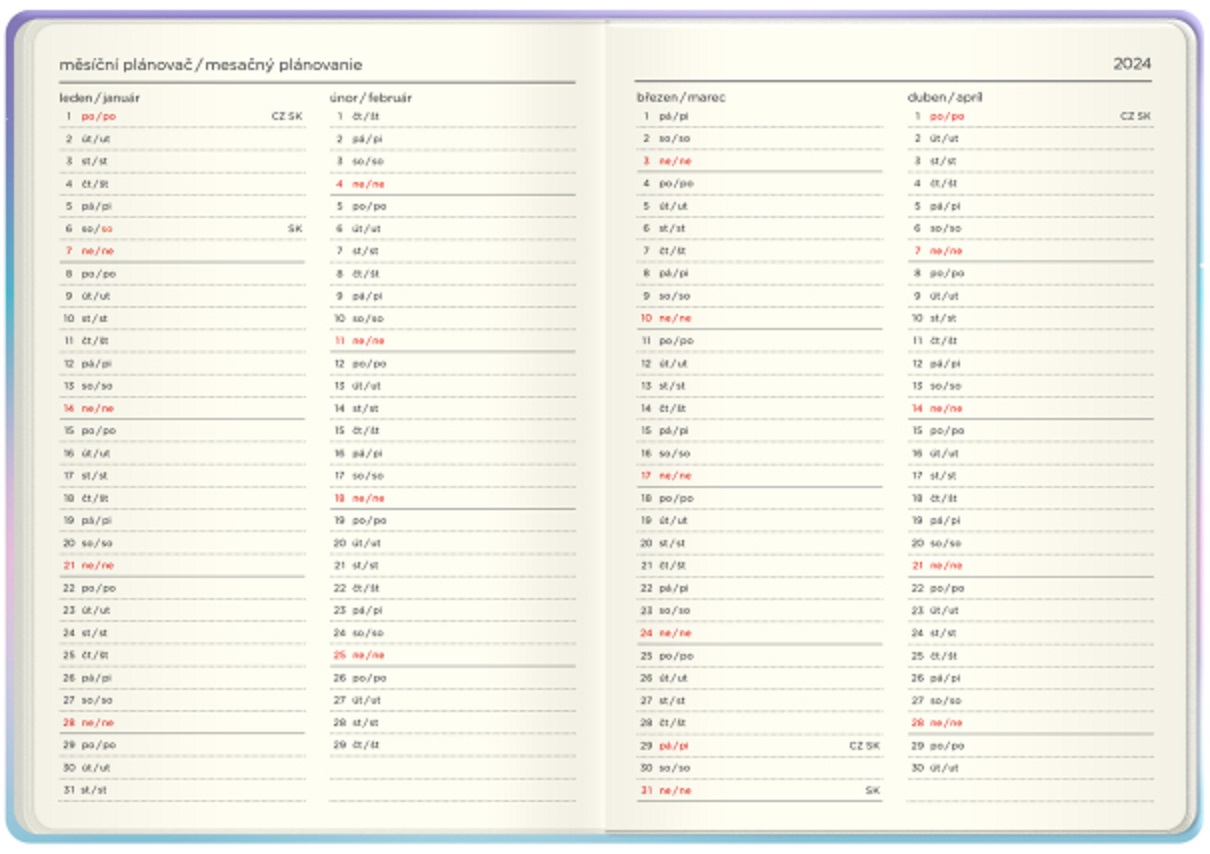Click the SK marker on March 31
This screenshot has height=854, width=1210.
(x=873, y=790)
